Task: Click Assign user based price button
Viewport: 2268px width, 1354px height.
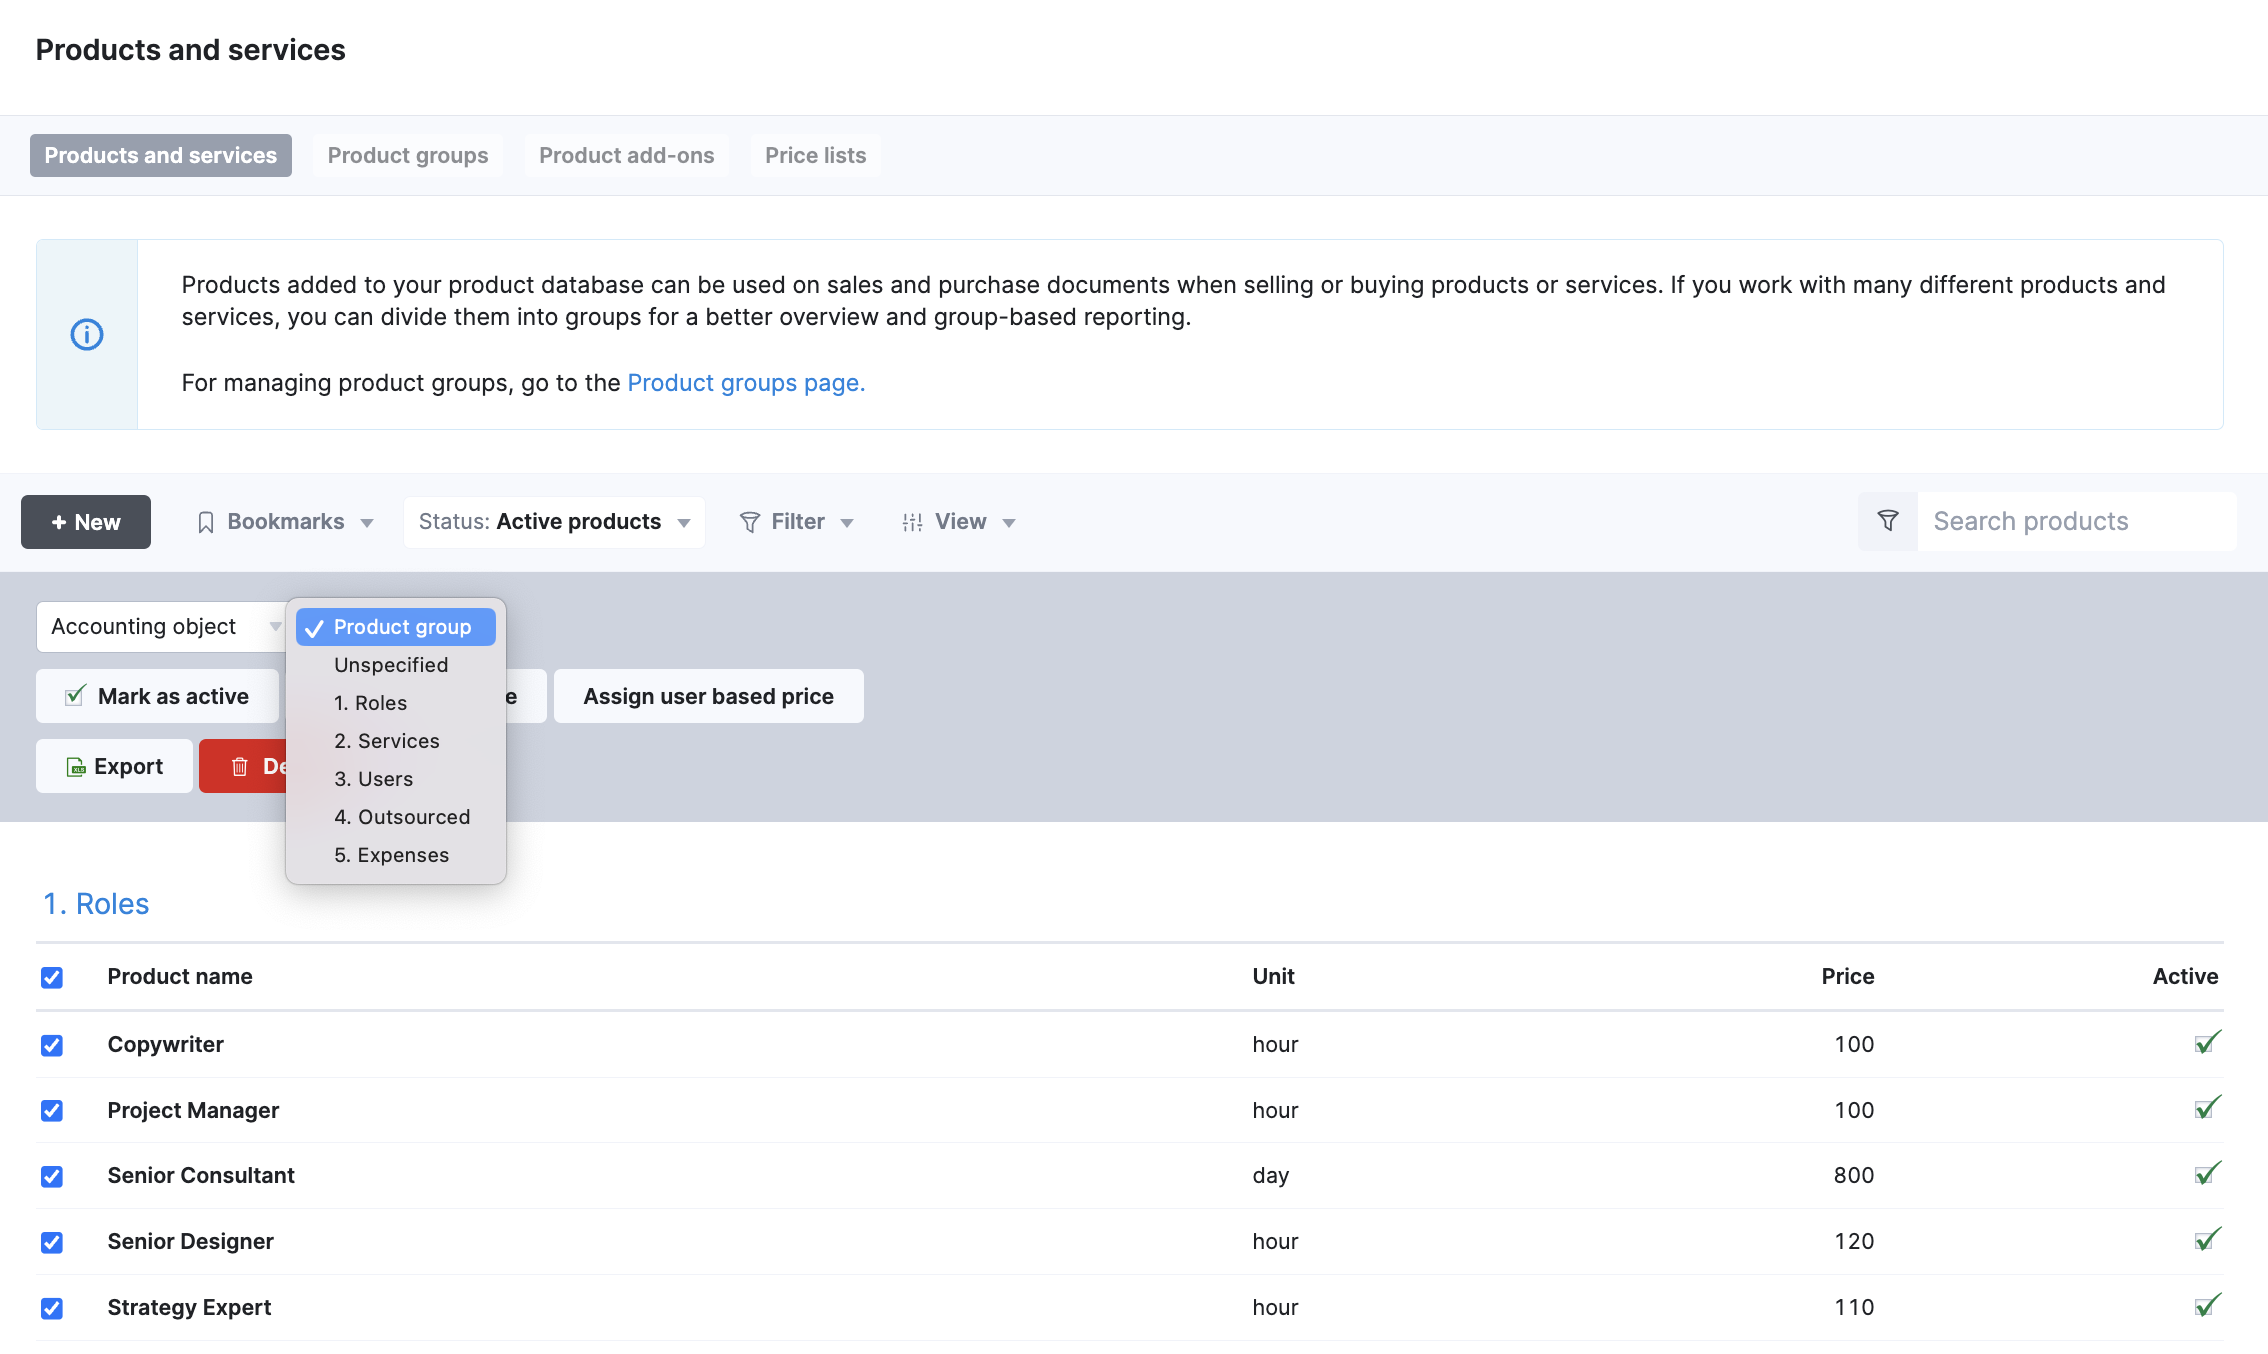Action: [x=708, y=696]
